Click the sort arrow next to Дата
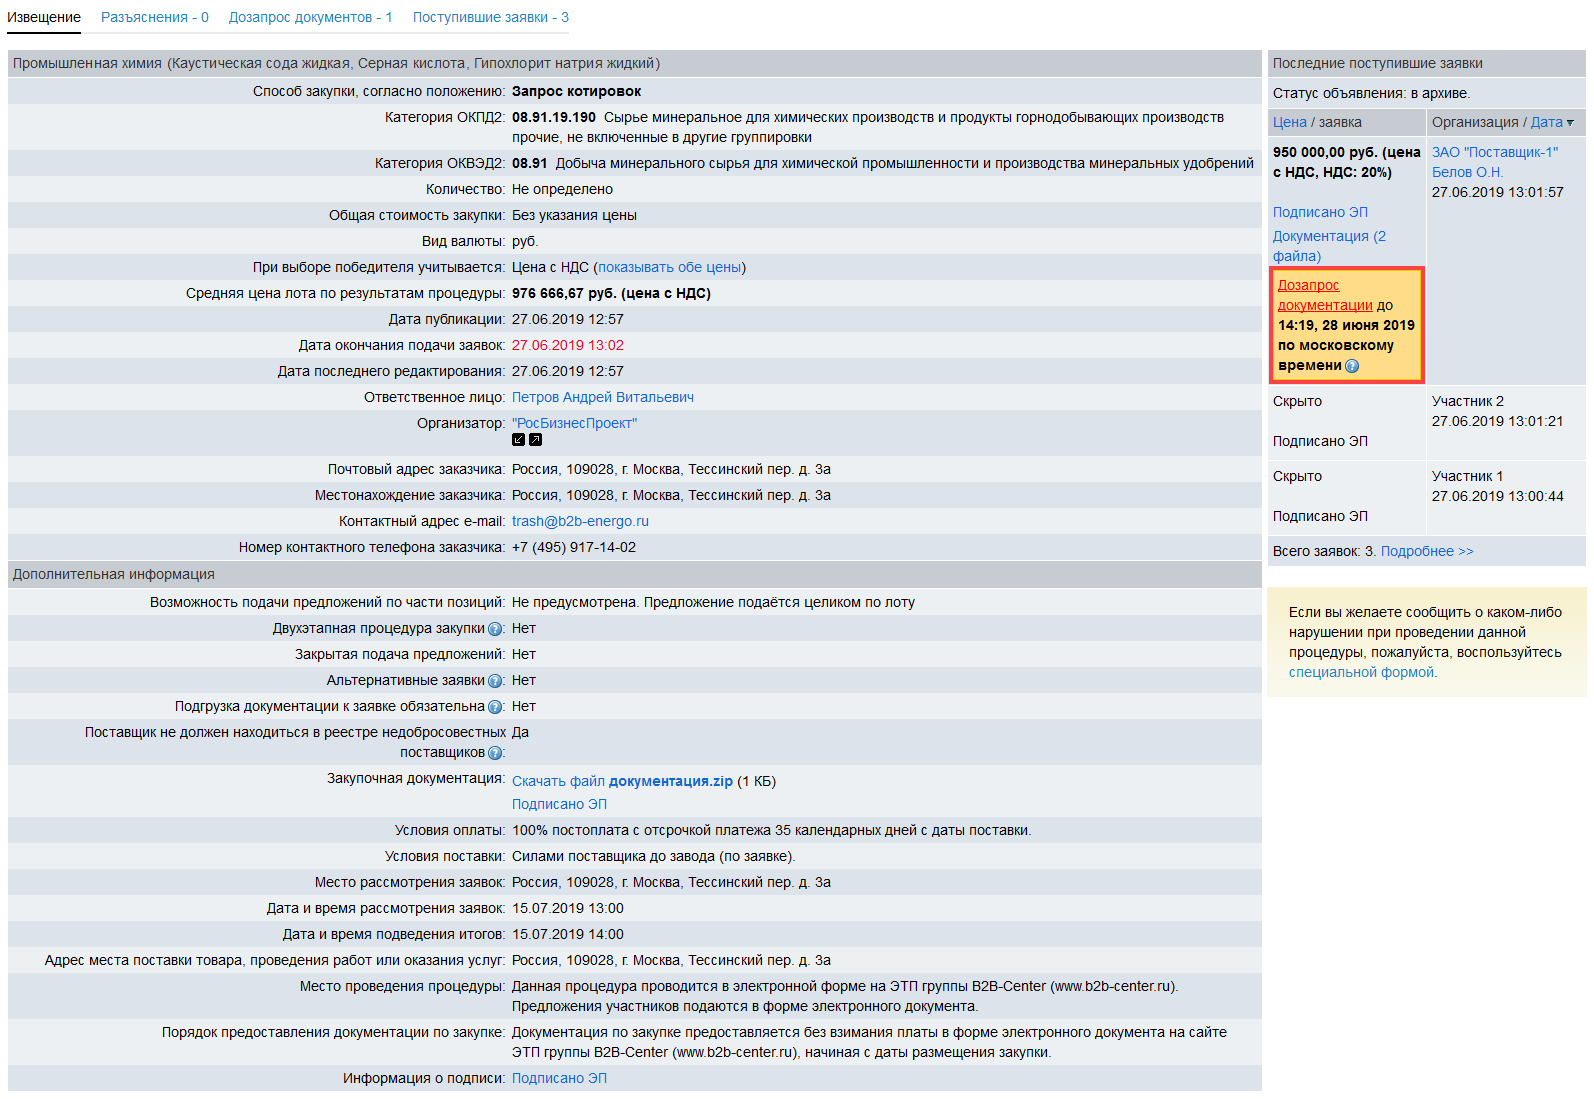 1570,123
